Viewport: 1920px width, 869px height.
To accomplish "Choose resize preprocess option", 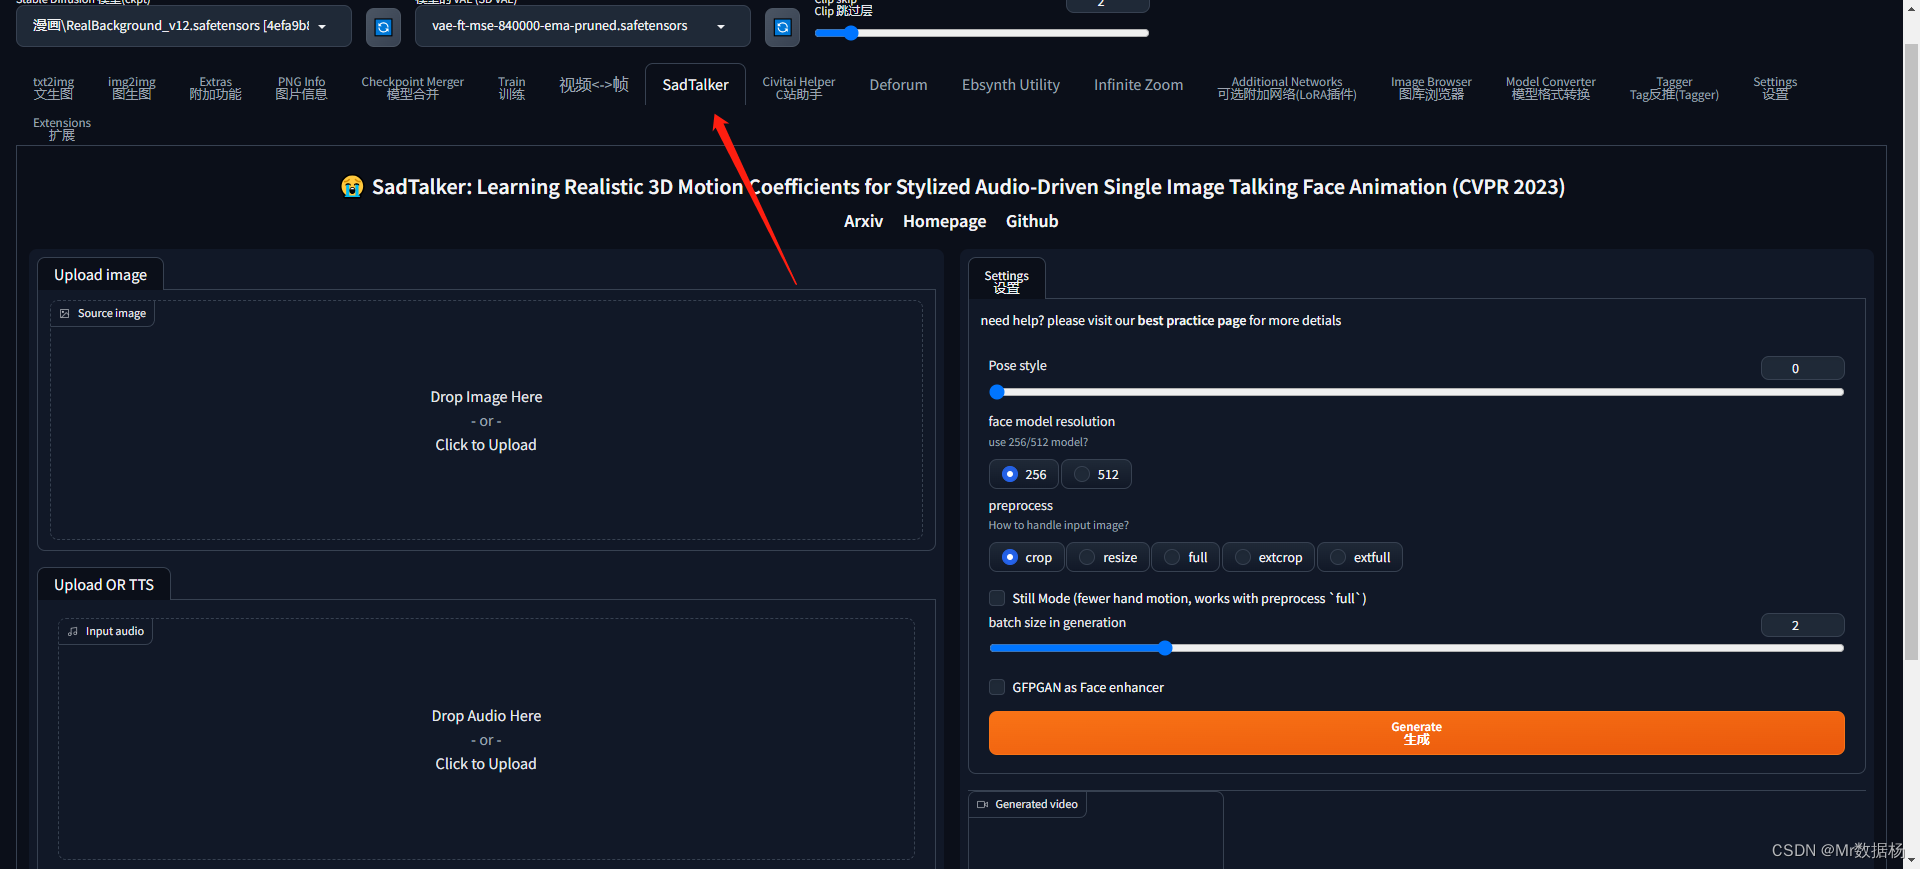I will click(x=1108, y=557).
